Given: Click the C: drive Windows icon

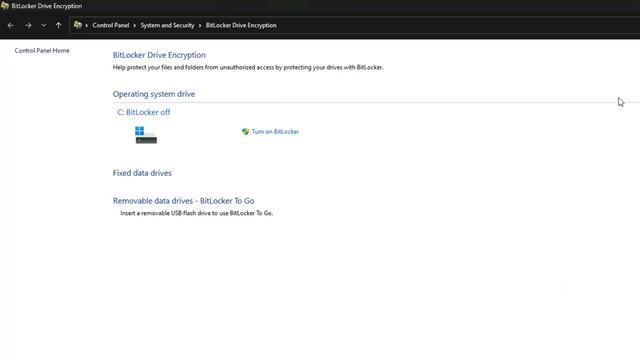Looking at the screenshot, I should (x=146, y=135).
